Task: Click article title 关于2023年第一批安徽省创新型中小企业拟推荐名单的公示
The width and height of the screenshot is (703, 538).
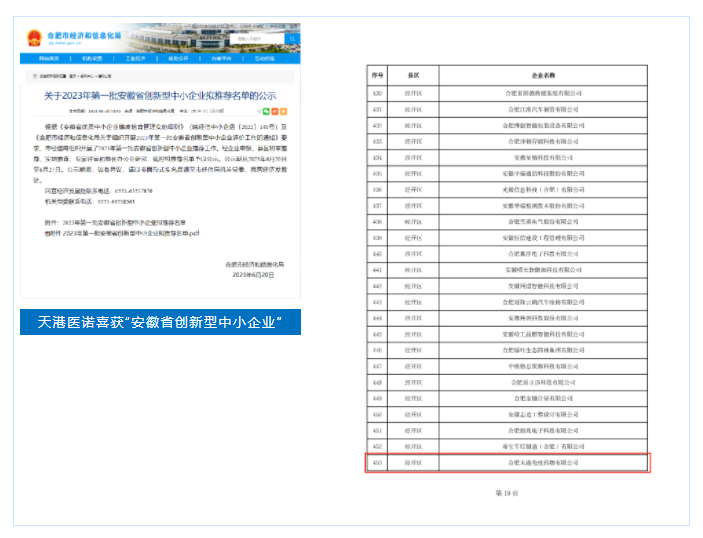Action: point(160,96)
